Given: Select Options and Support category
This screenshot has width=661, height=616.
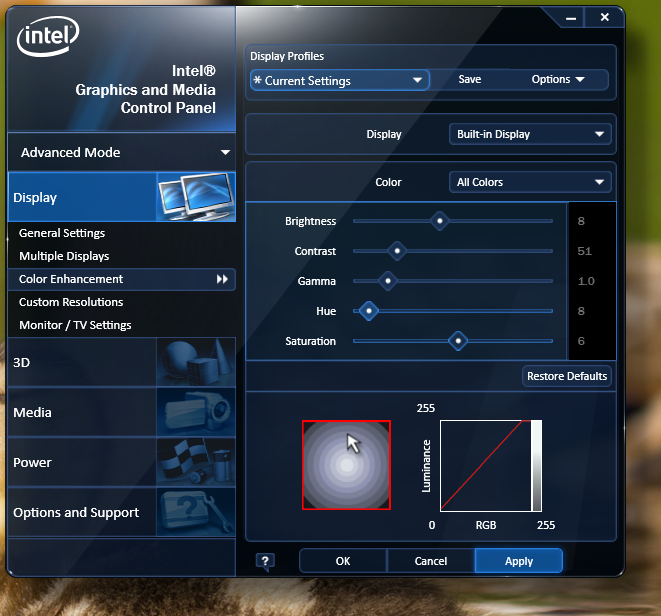Looking at the screenshot, I should click(x=122, y=512).
